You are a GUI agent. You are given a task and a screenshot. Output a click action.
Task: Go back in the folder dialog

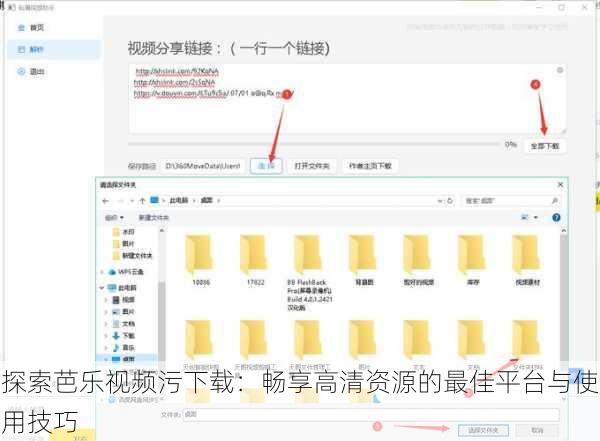coord(106,201)
